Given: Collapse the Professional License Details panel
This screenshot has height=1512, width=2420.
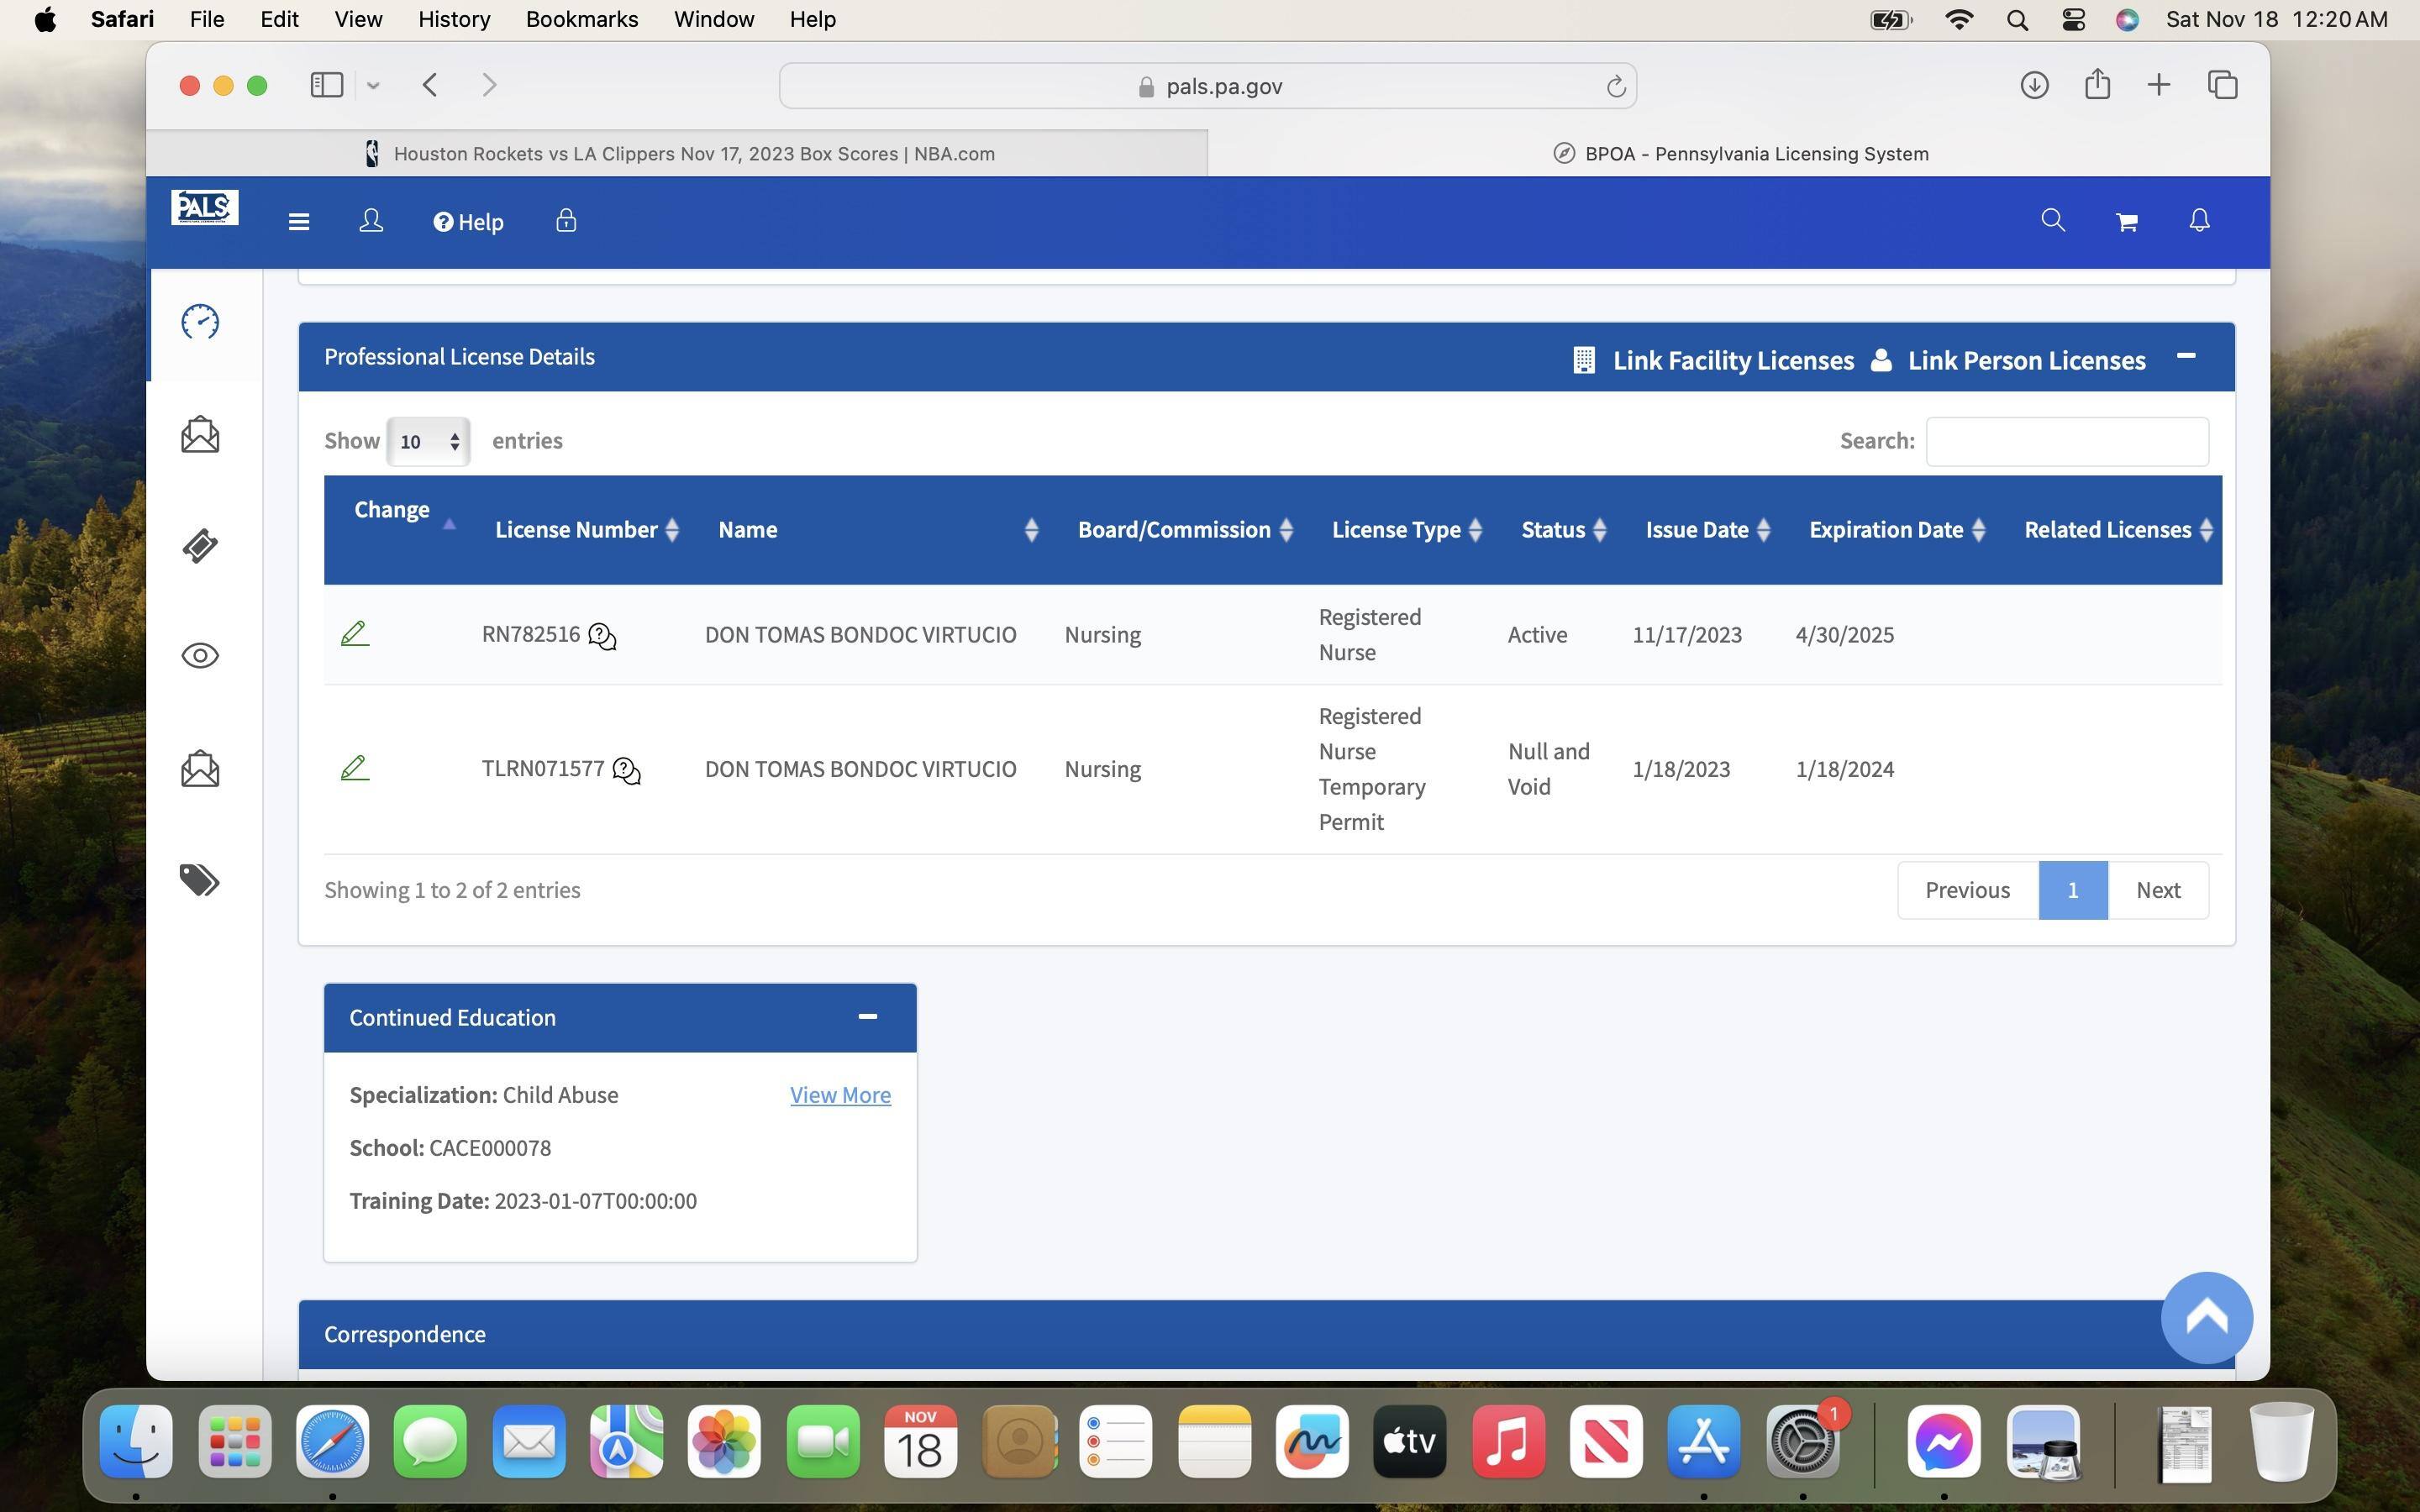Looking at the screenshot, I should [x=2186, y=357].
